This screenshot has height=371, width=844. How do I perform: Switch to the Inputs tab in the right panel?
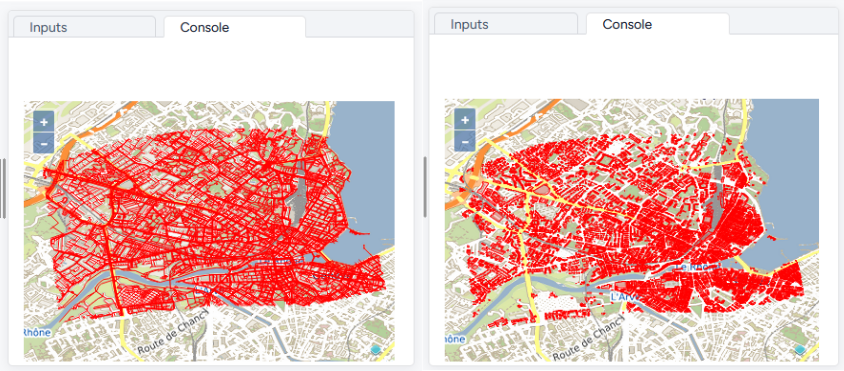click(506, 24)
